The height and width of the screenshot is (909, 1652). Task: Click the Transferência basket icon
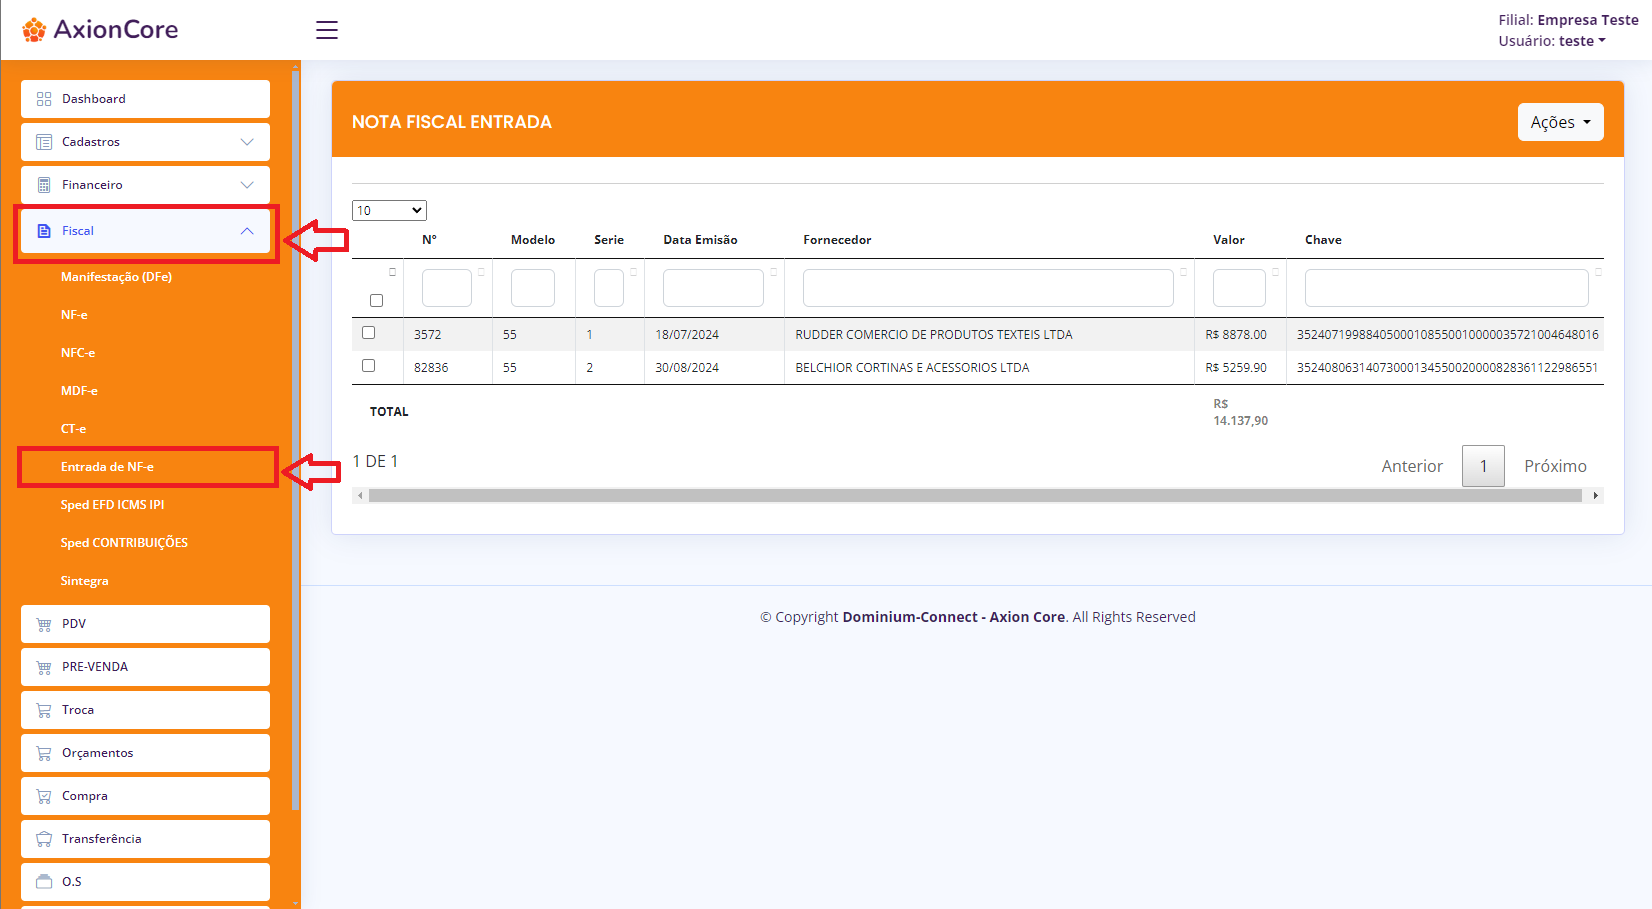44,839
